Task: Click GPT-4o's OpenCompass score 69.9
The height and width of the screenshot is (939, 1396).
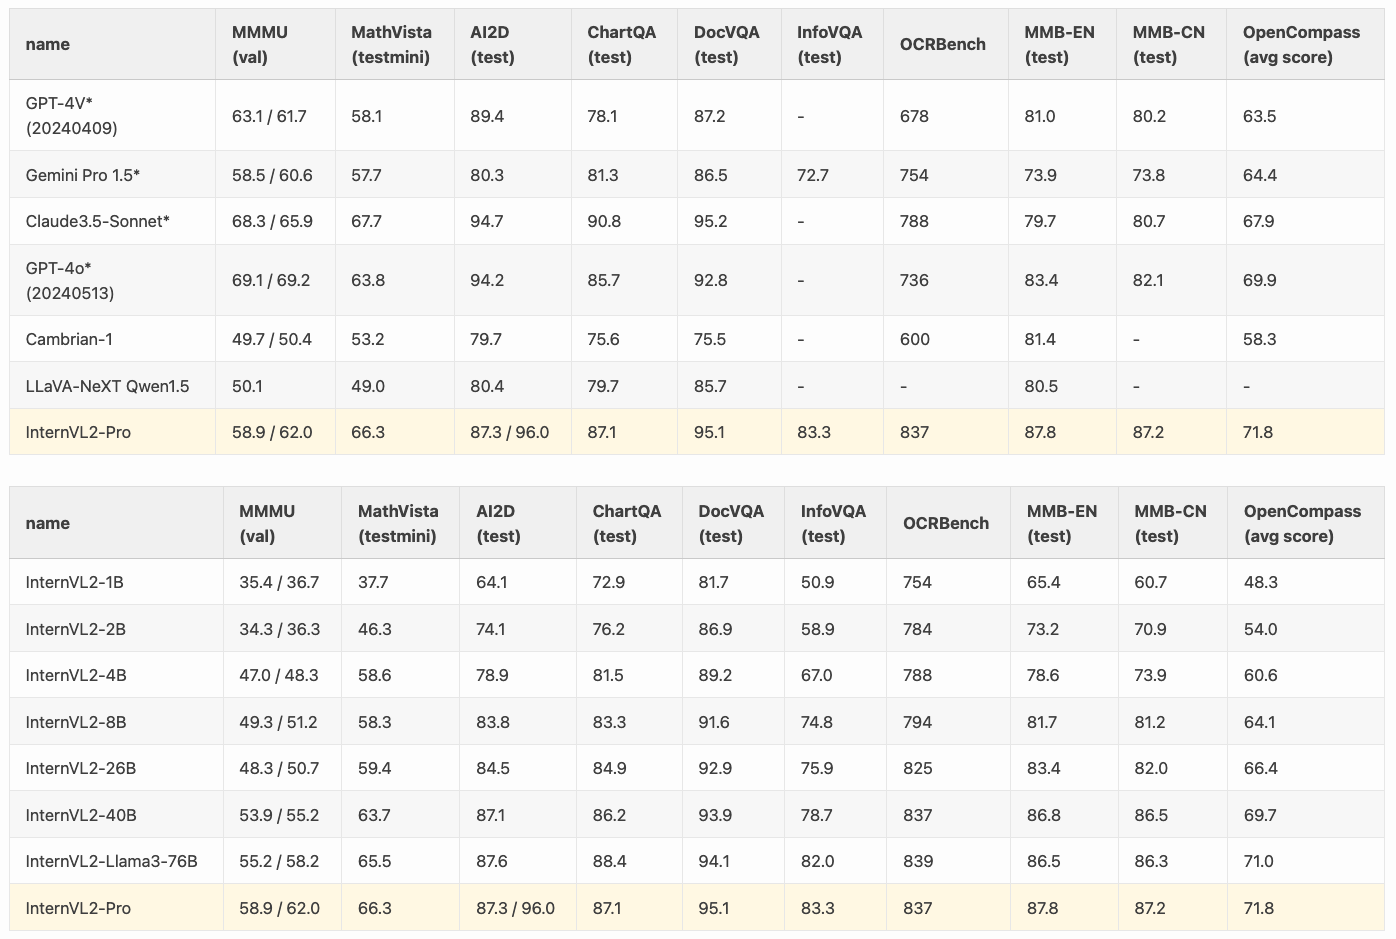Action: [1259, 281]
